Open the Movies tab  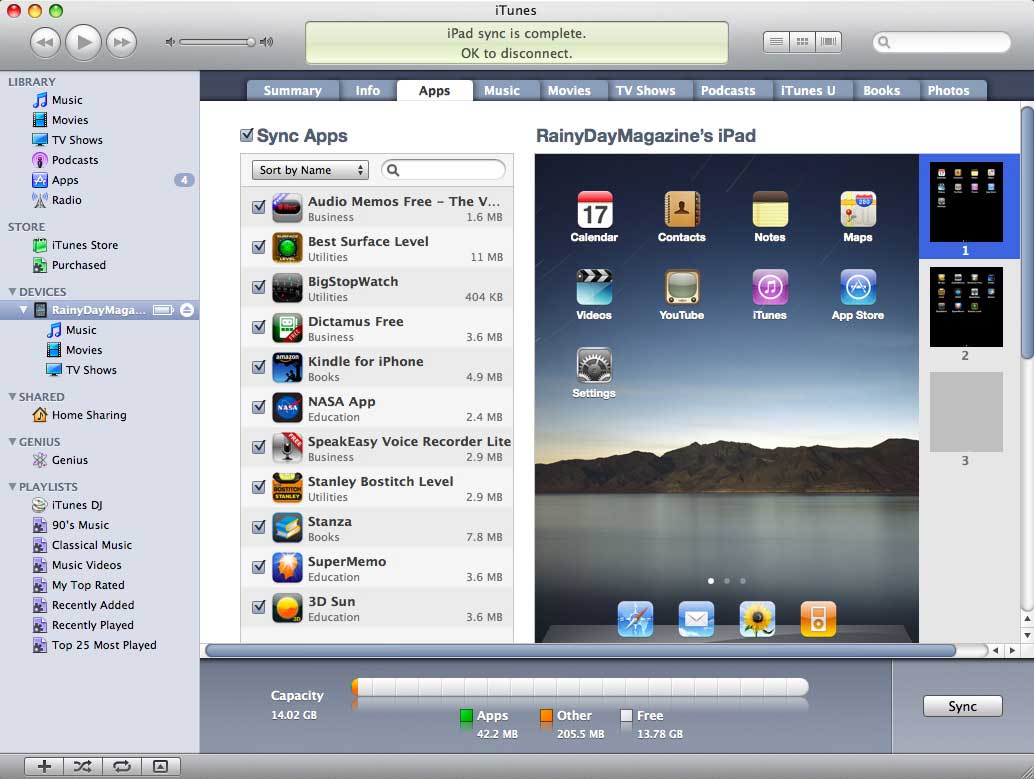[x=569, y=90]
